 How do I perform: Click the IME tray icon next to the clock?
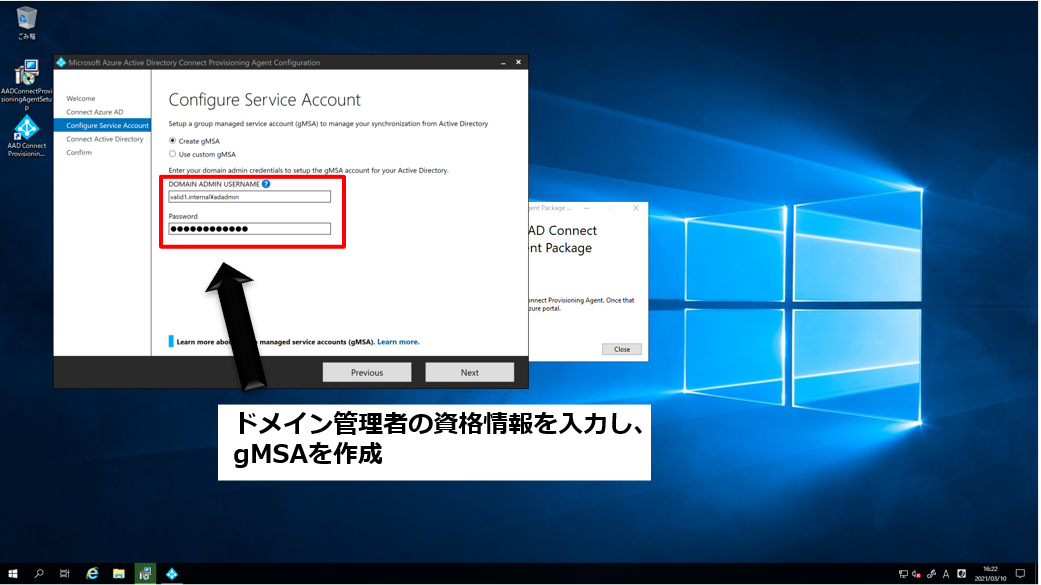coord(961,574)
